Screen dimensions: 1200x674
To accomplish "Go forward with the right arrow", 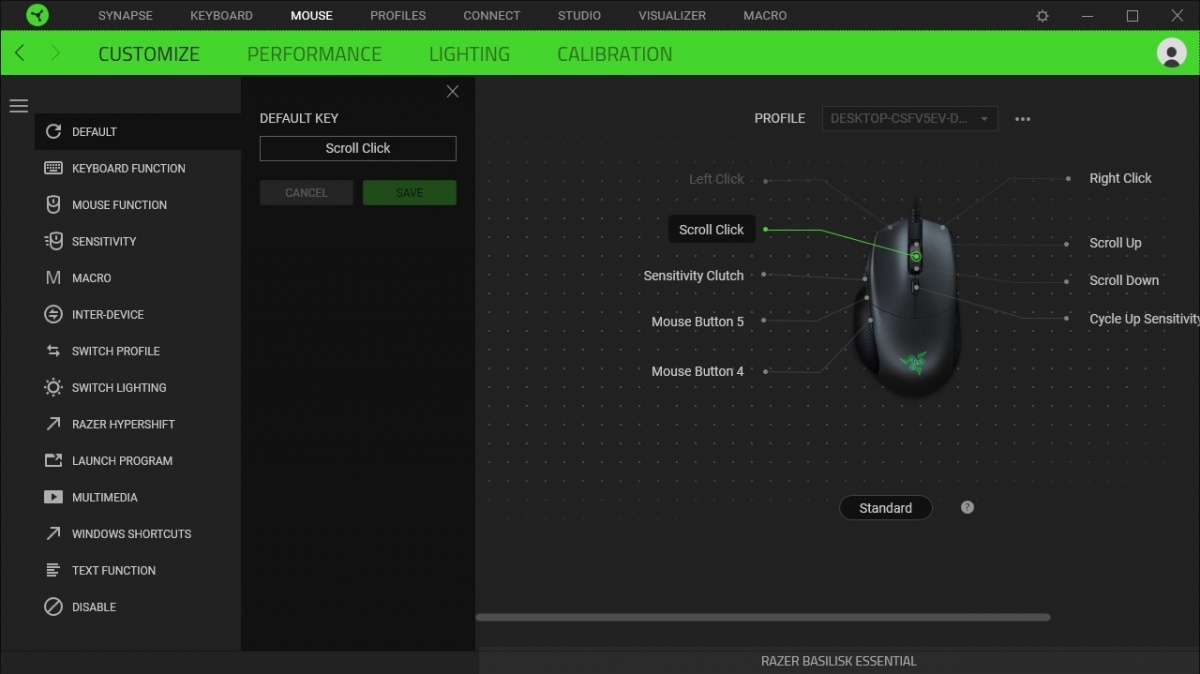I will [55, 53].
